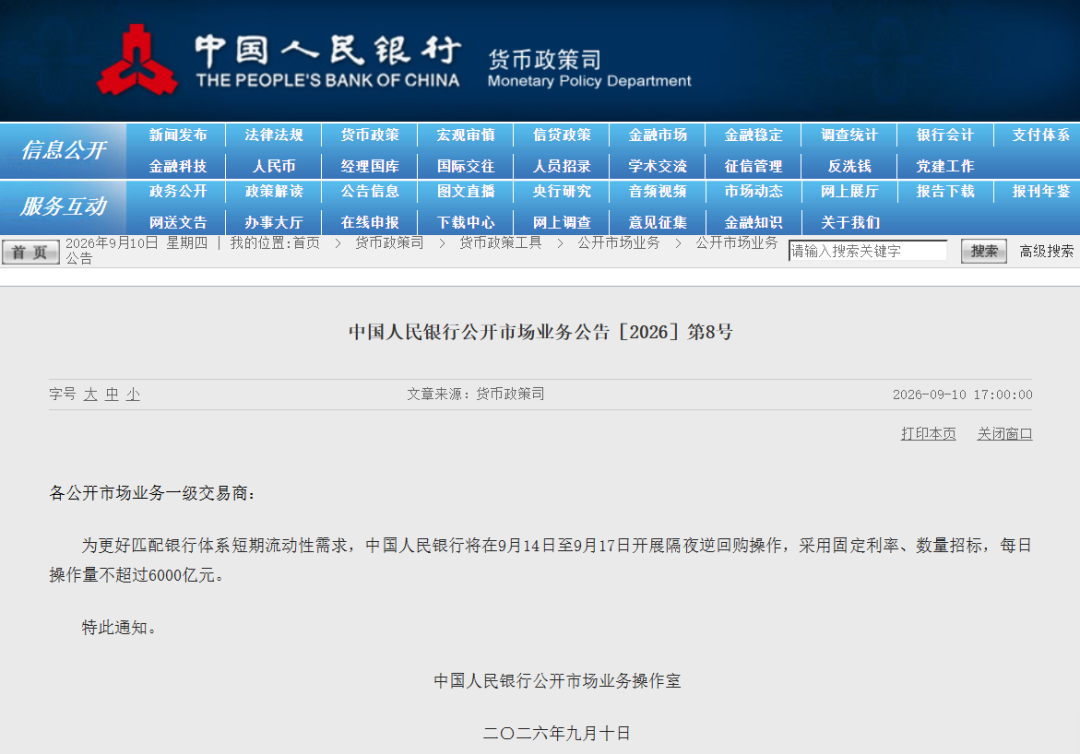Screen dimensions: 1080x754
Task: Select 信贷政策 in the navigation bar
Action: pyautogui.click(x=561, y=135)
